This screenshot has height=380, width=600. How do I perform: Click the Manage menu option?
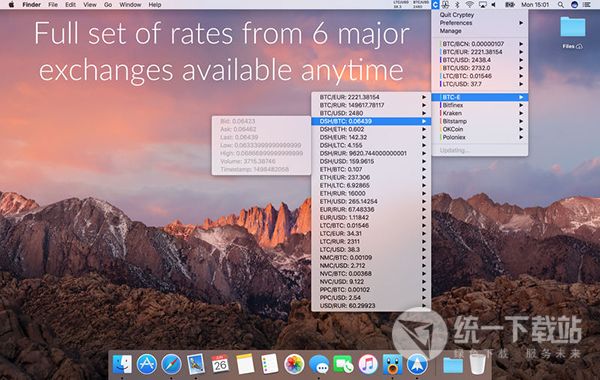tap(450, 31)
